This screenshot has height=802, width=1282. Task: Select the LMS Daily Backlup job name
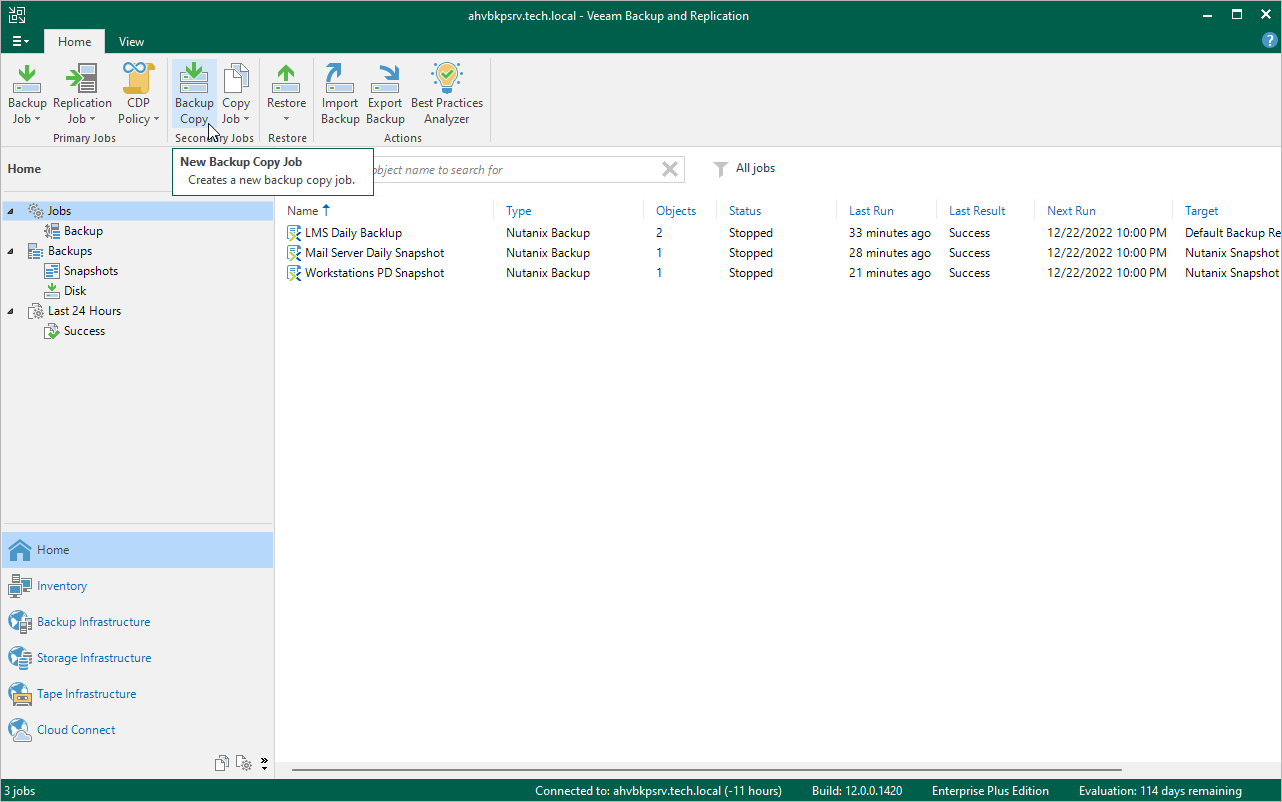tap(353, 233)
